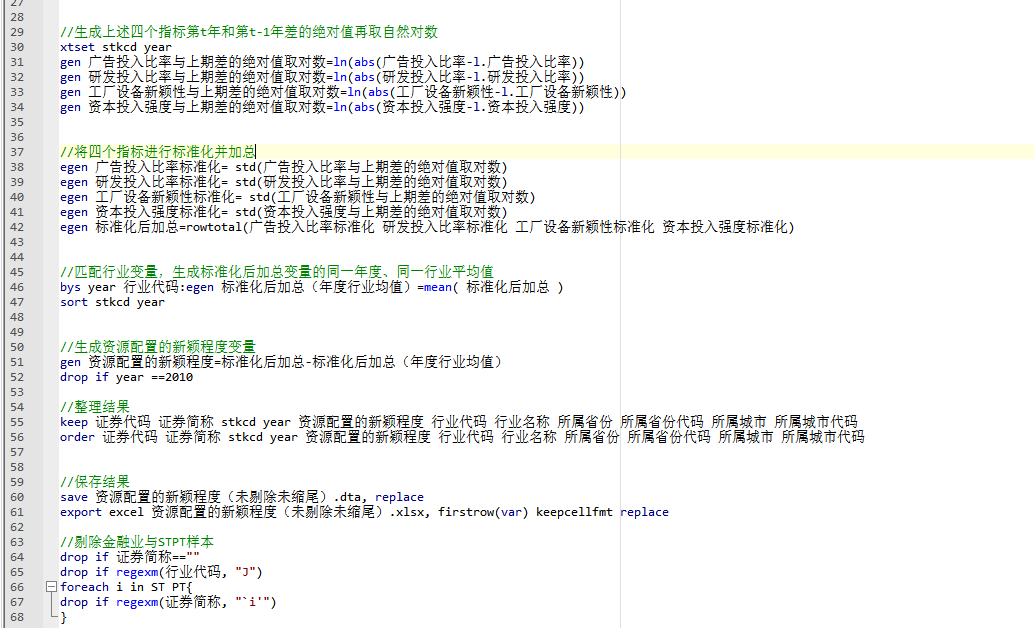
Task: Click line number 37 in gutter
Action: coord(17,152)
